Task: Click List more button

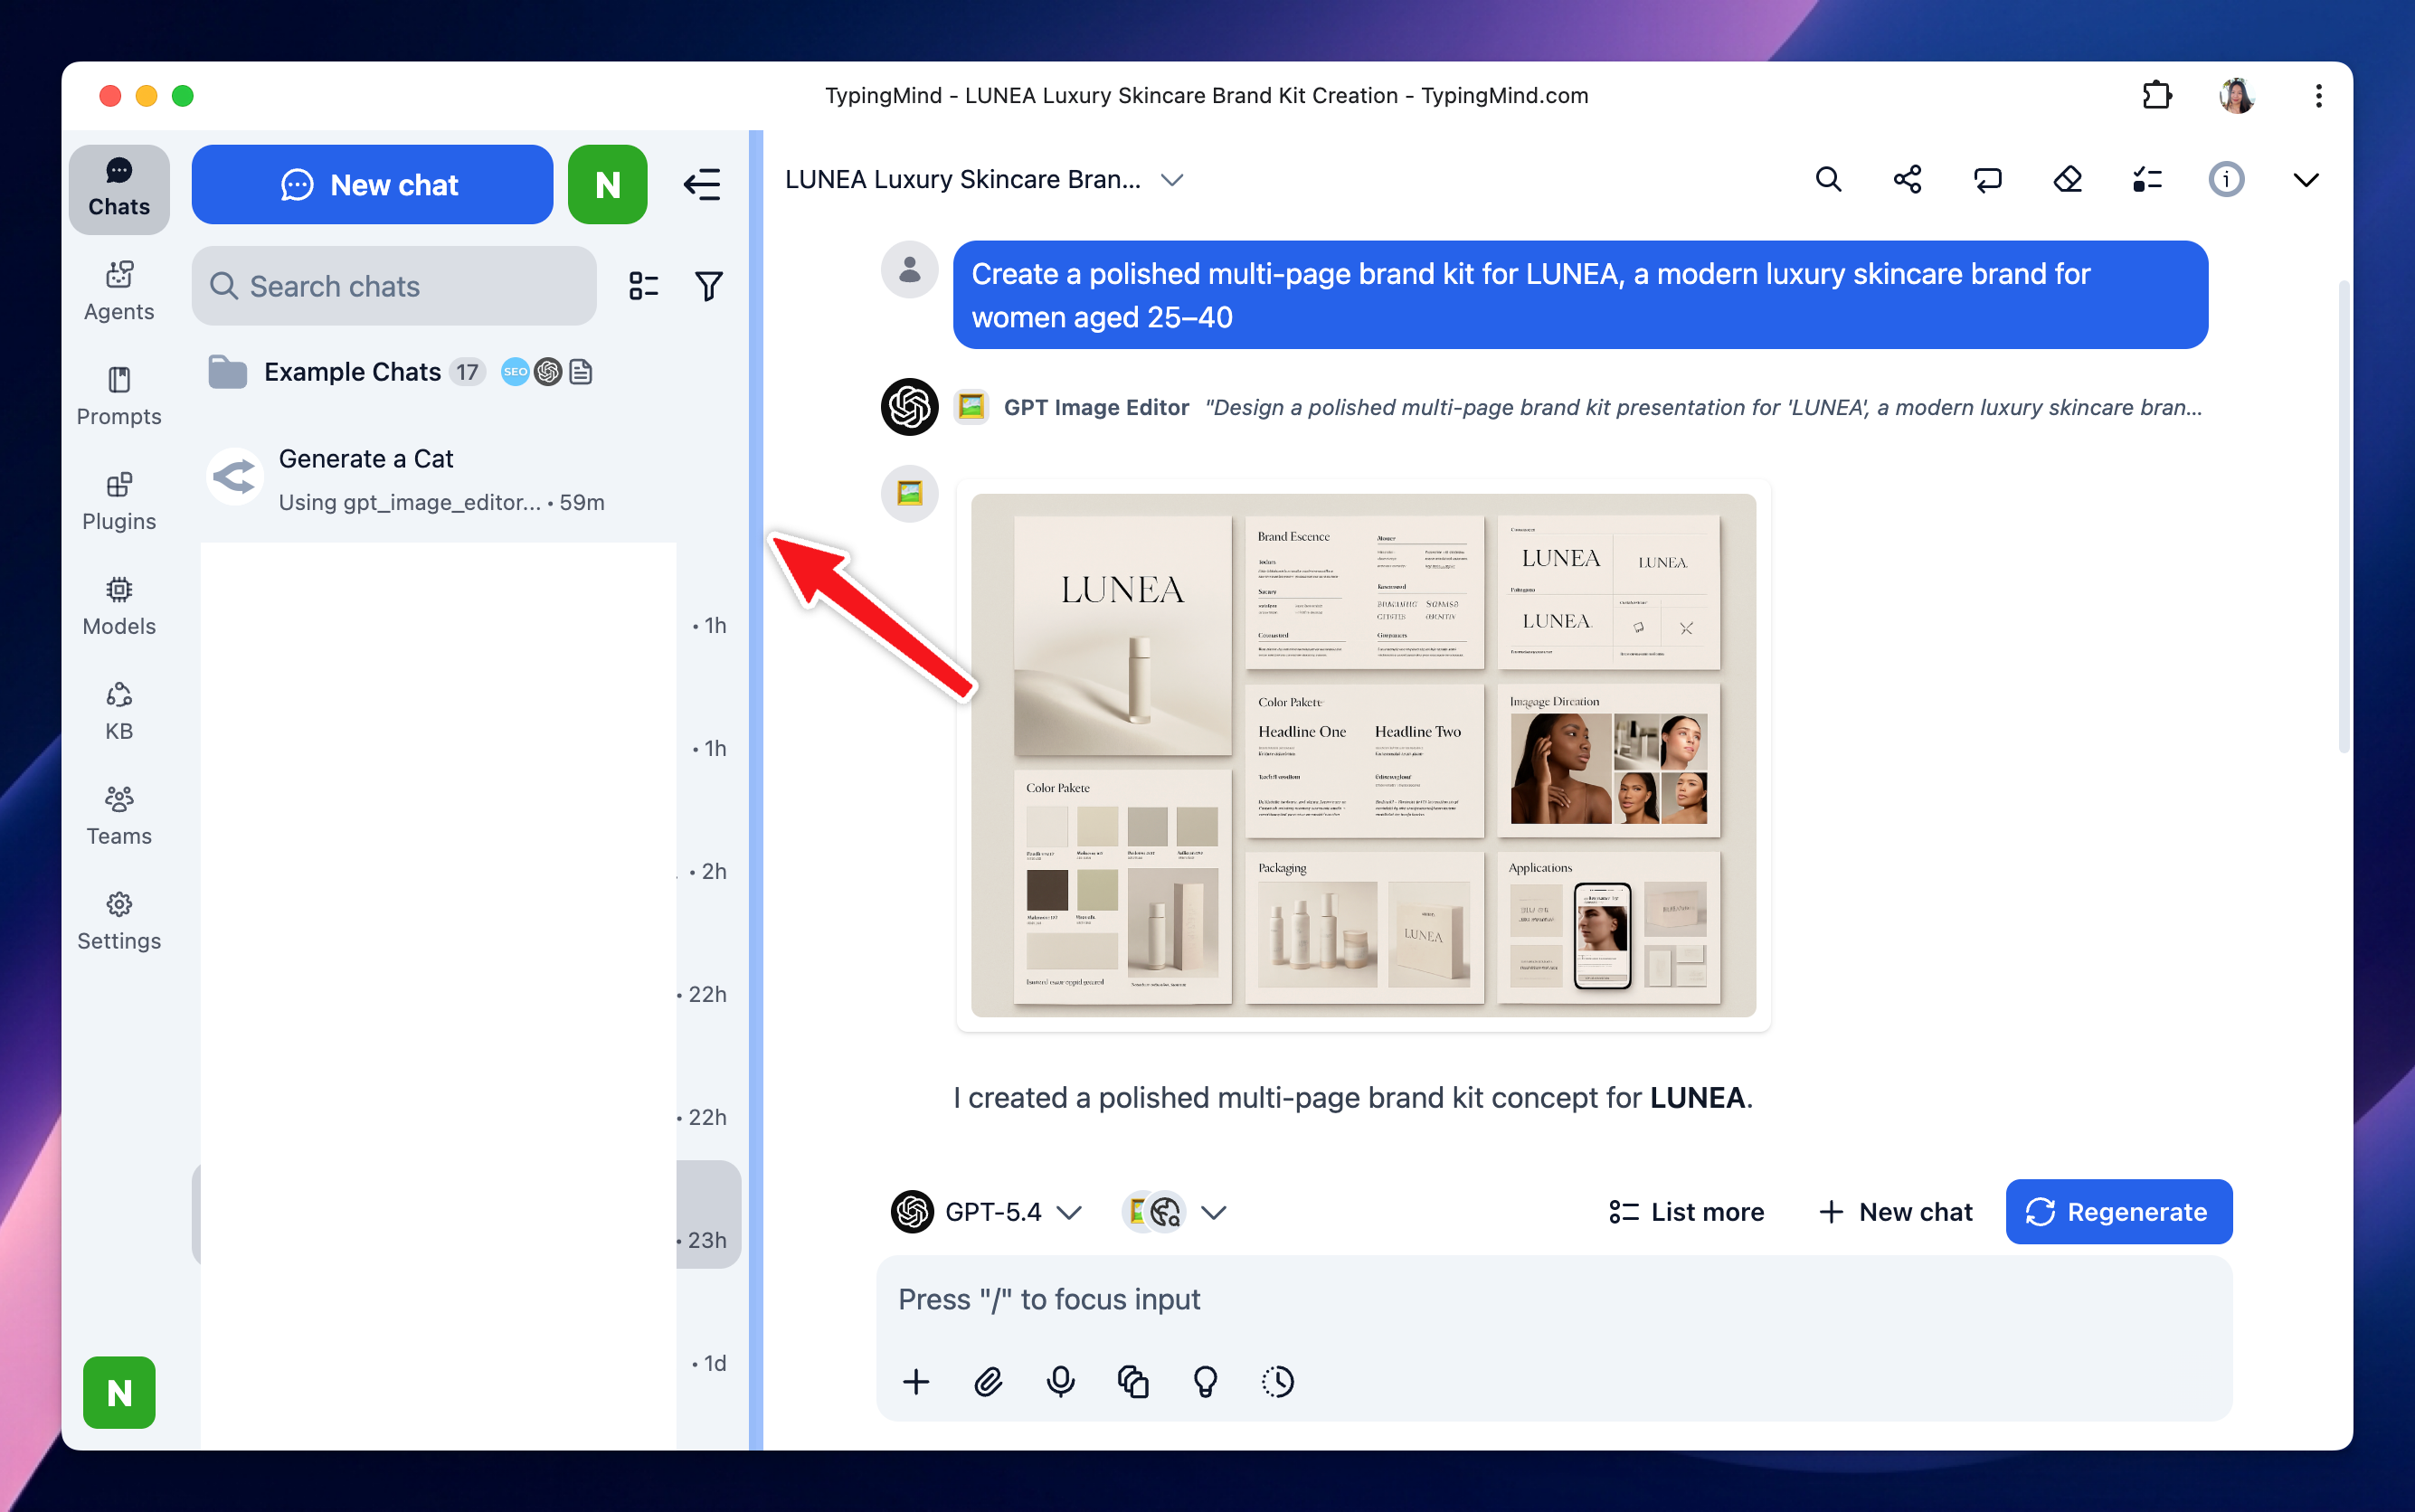Action: click(1686, 1212)
